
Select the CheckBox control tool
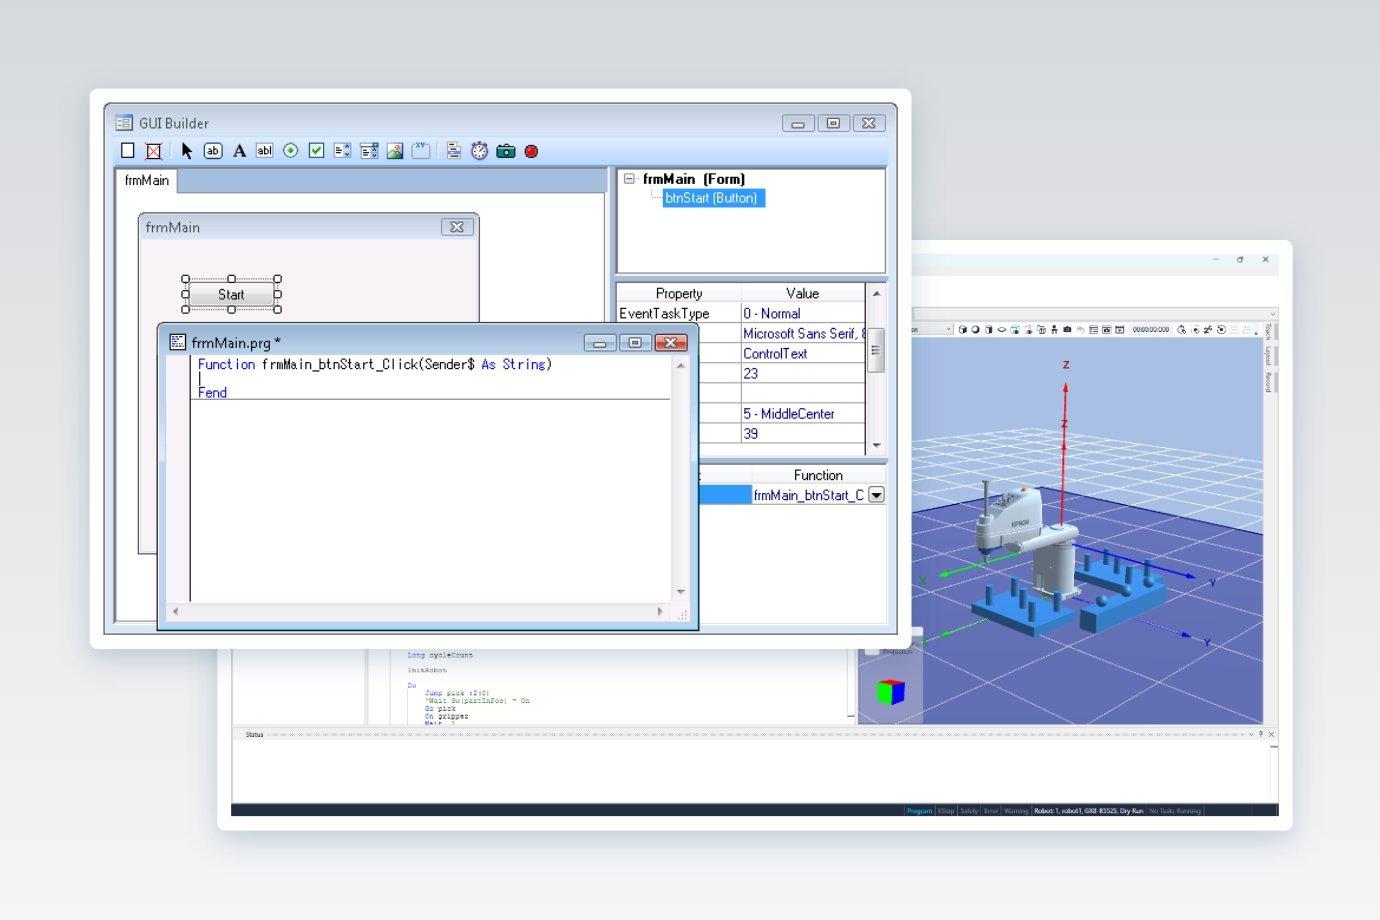[x=317, y=151]
